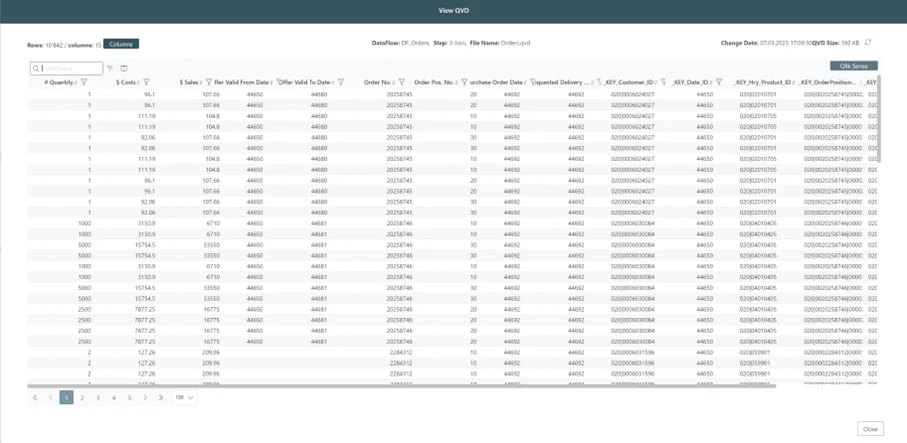
Task: Go to page 2 of results
Action: (82, 398)
